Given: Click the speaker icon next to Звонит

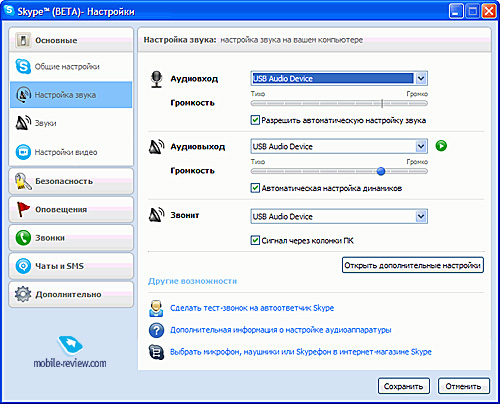Looking at the screenshot, I should click(x=156, y=215).
